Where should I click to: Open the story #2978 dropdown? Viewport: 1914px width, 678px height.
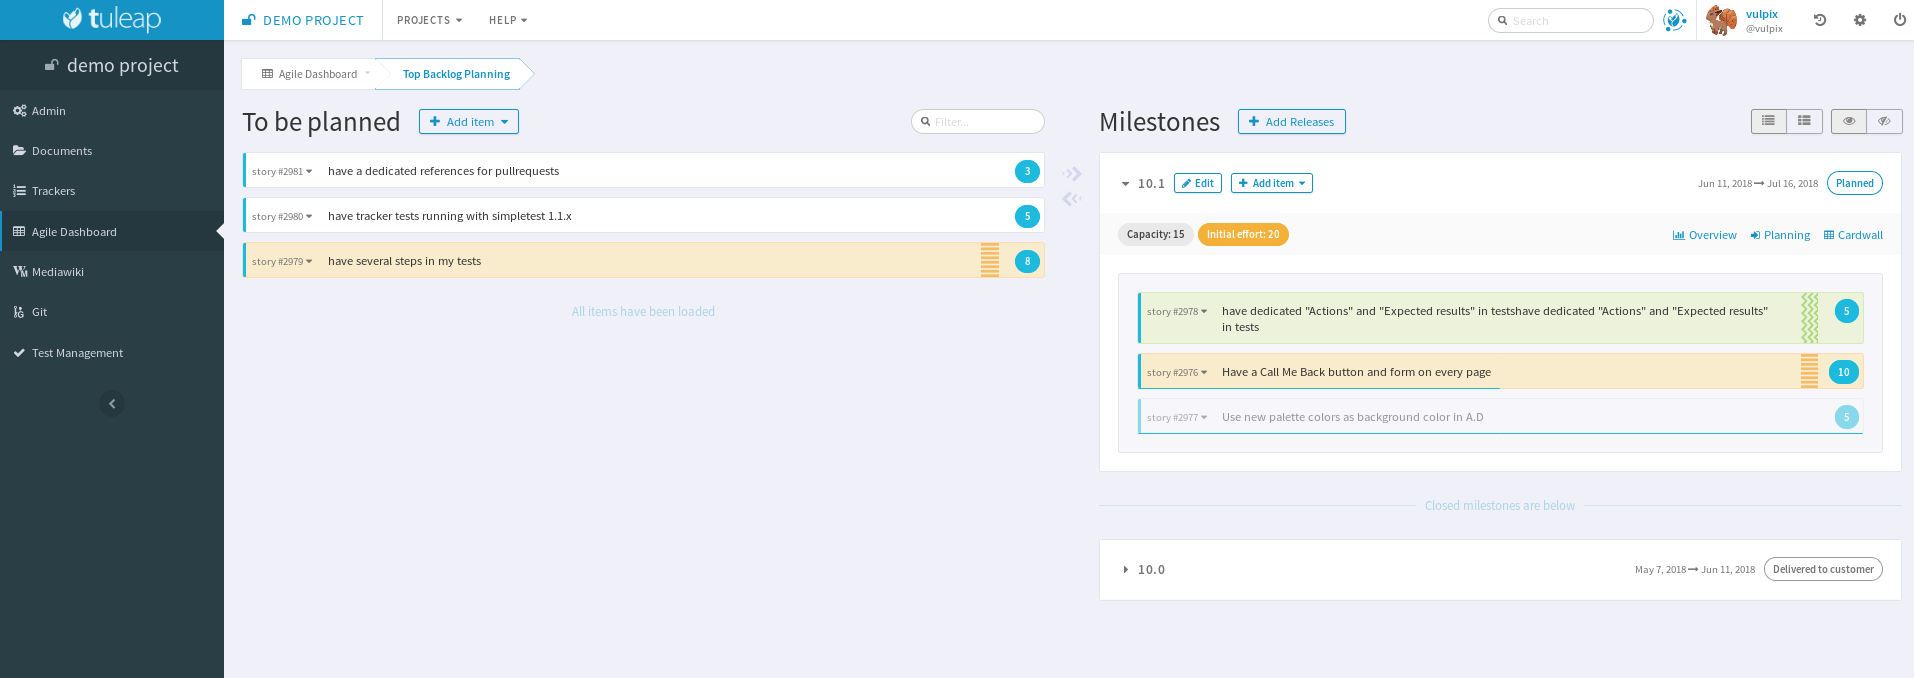click(1177, 312)
